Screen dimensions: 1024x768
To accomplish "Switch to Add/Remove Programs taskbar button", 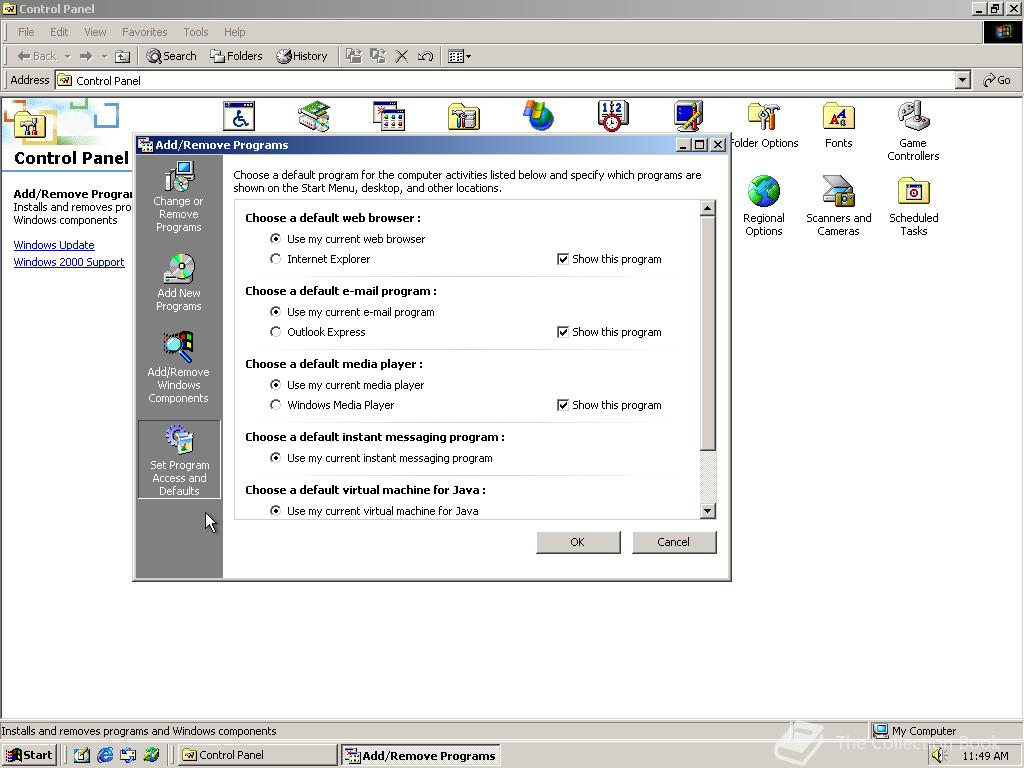I will [x=421, y=756].
